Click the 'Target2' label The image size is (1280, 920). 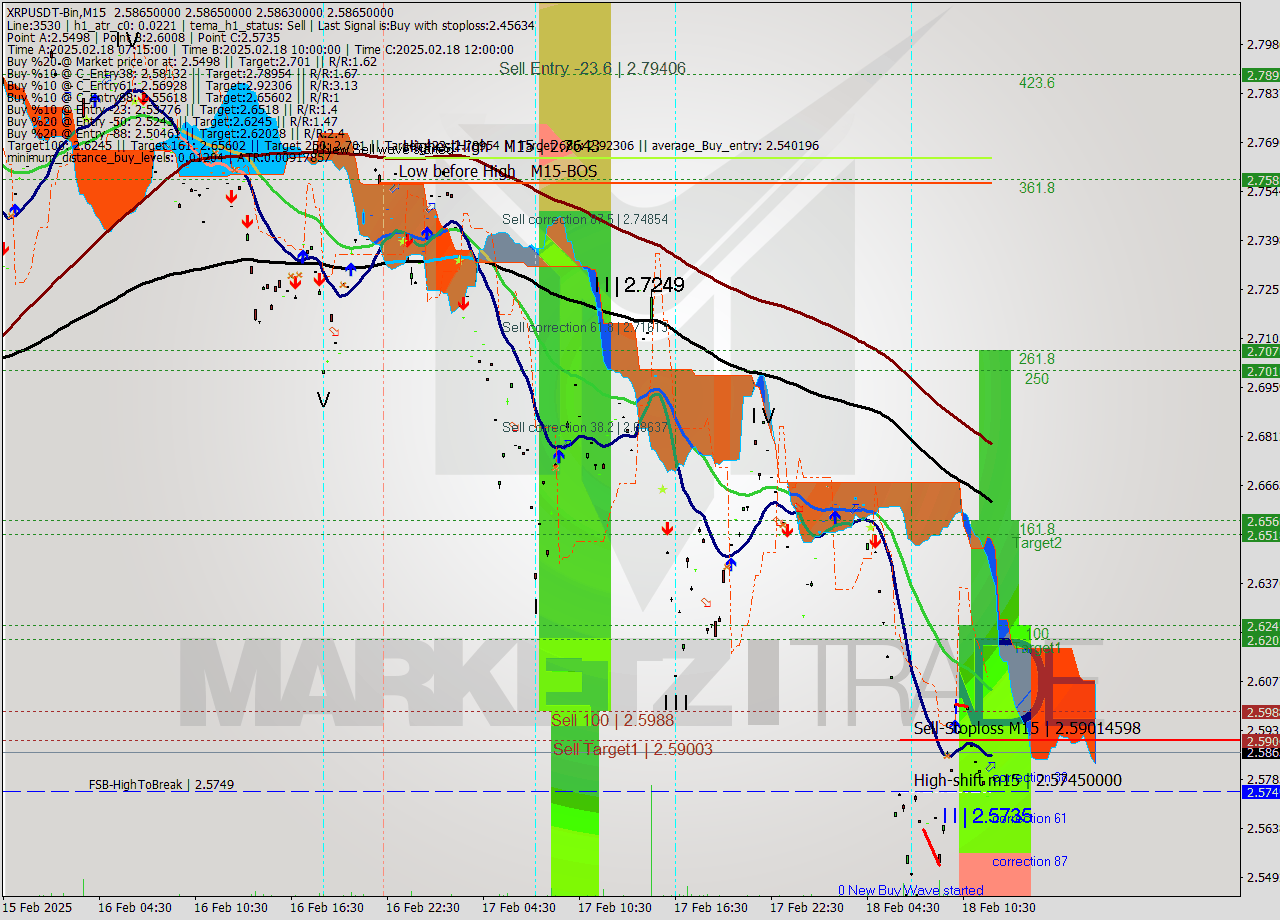1037,543
